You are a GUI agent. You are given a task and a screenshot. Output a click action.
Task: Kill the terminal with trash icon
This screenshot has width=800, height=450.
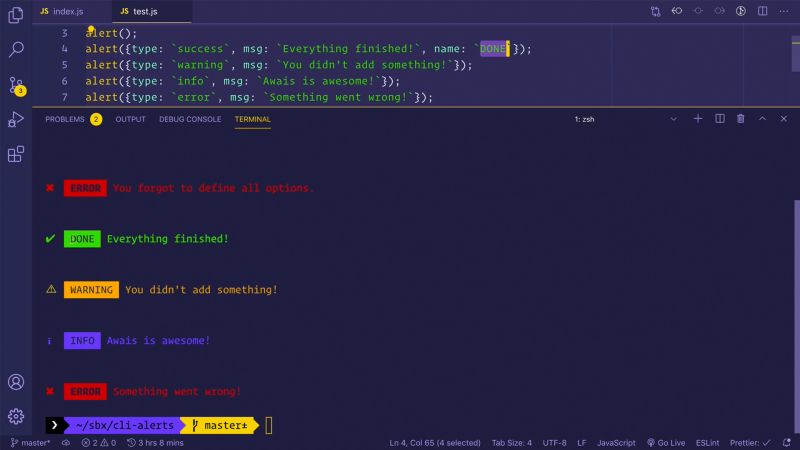740,119
